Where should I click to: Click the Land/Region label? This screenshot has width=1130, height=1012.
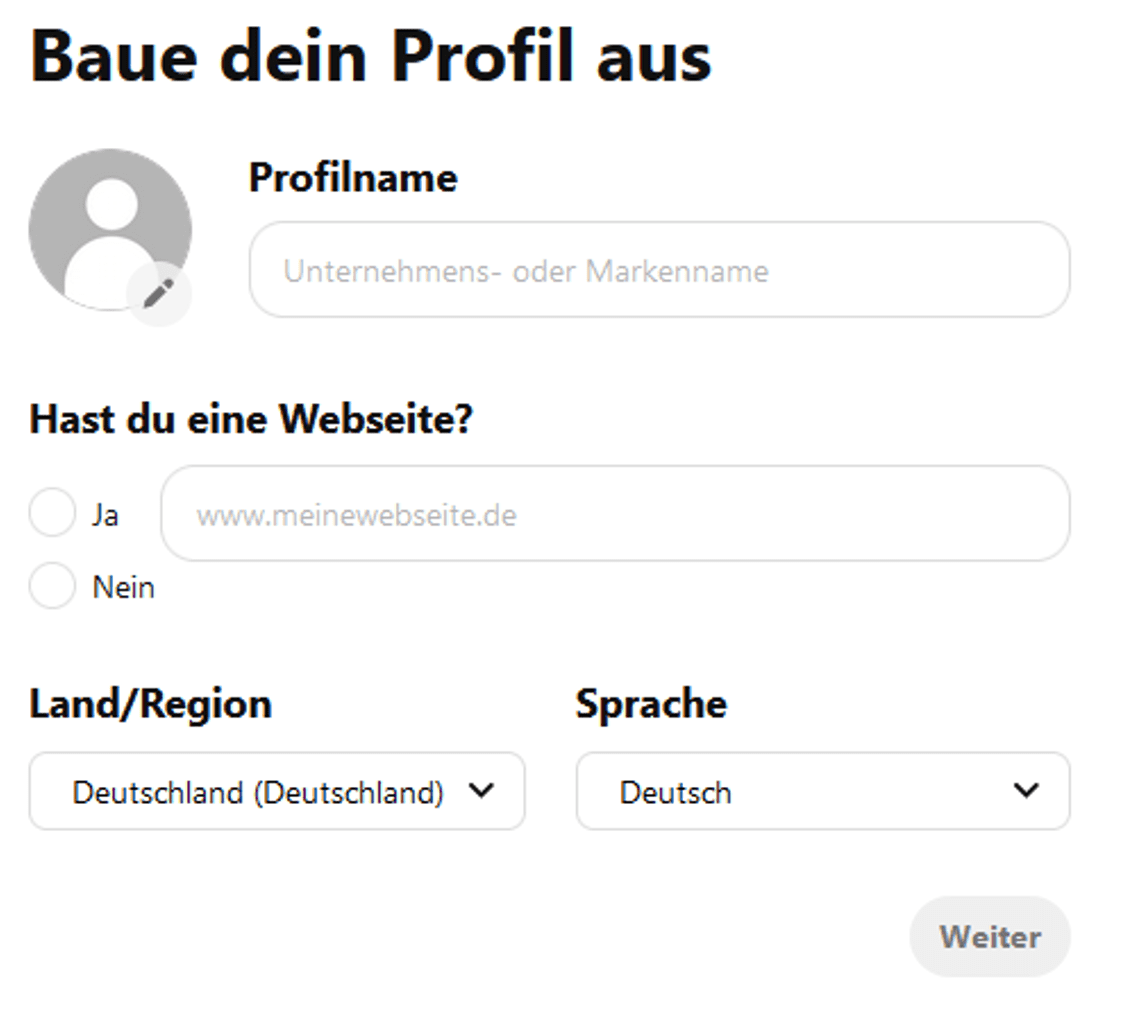pos(151,704)
